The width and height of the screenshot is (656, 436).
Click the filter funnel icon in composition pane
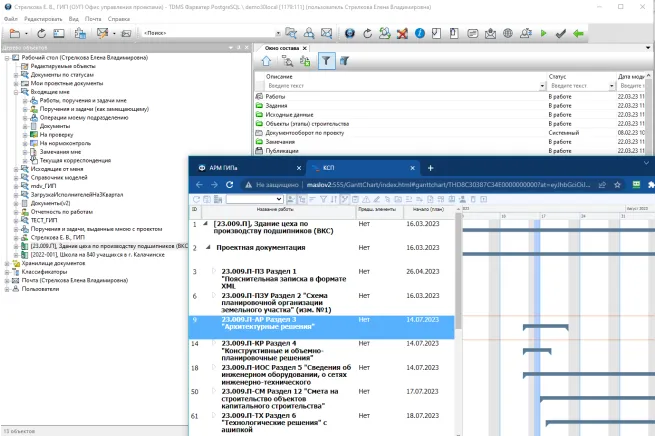point(325,61)
